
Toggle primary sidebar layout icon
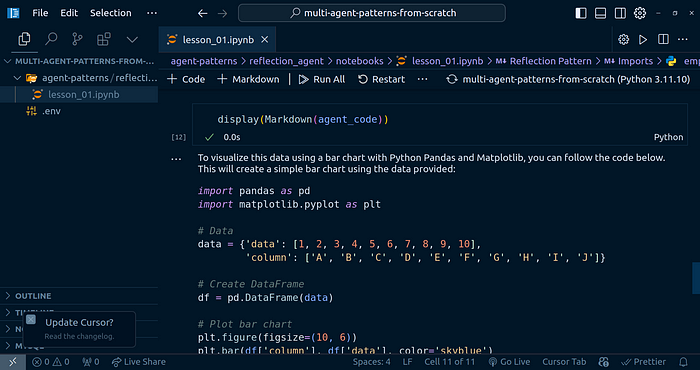pos(581,13)
